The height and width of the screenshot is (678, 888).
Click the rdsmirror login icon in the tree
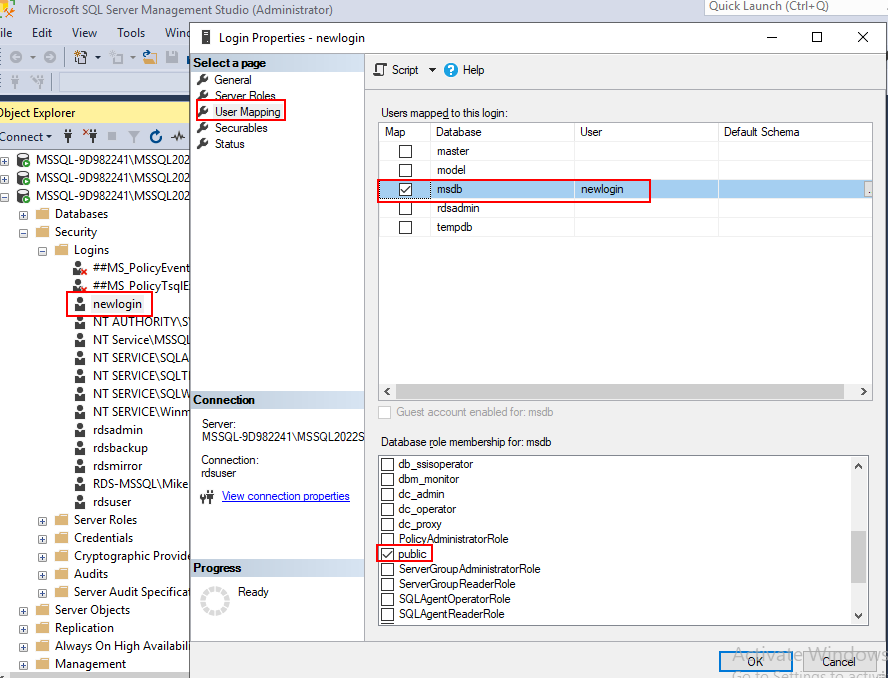pos(80,466)
